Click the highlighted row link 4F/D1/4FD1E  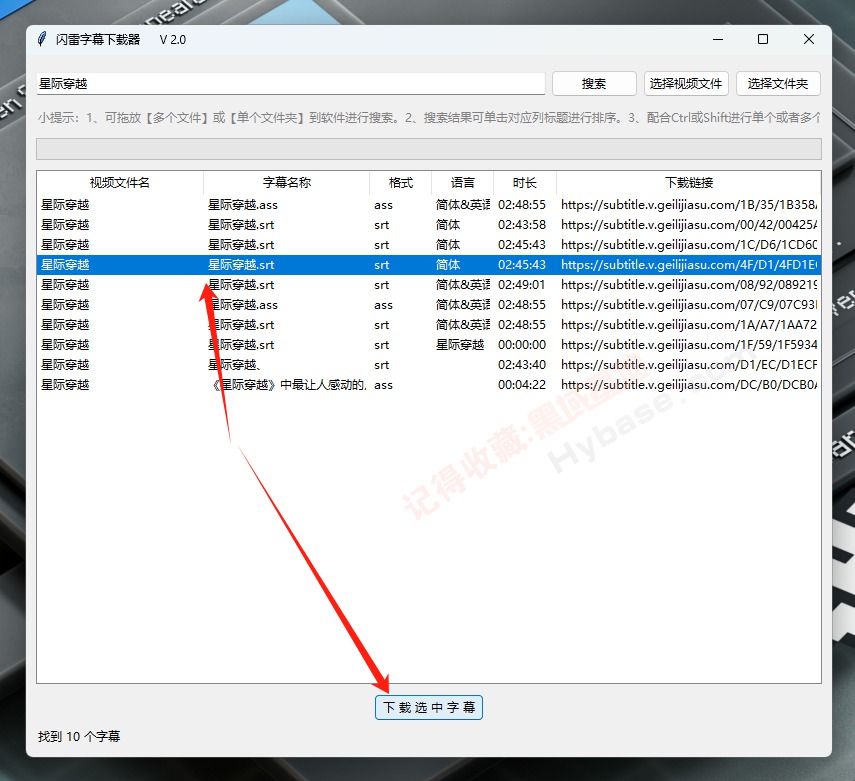(x=689, y=265)
